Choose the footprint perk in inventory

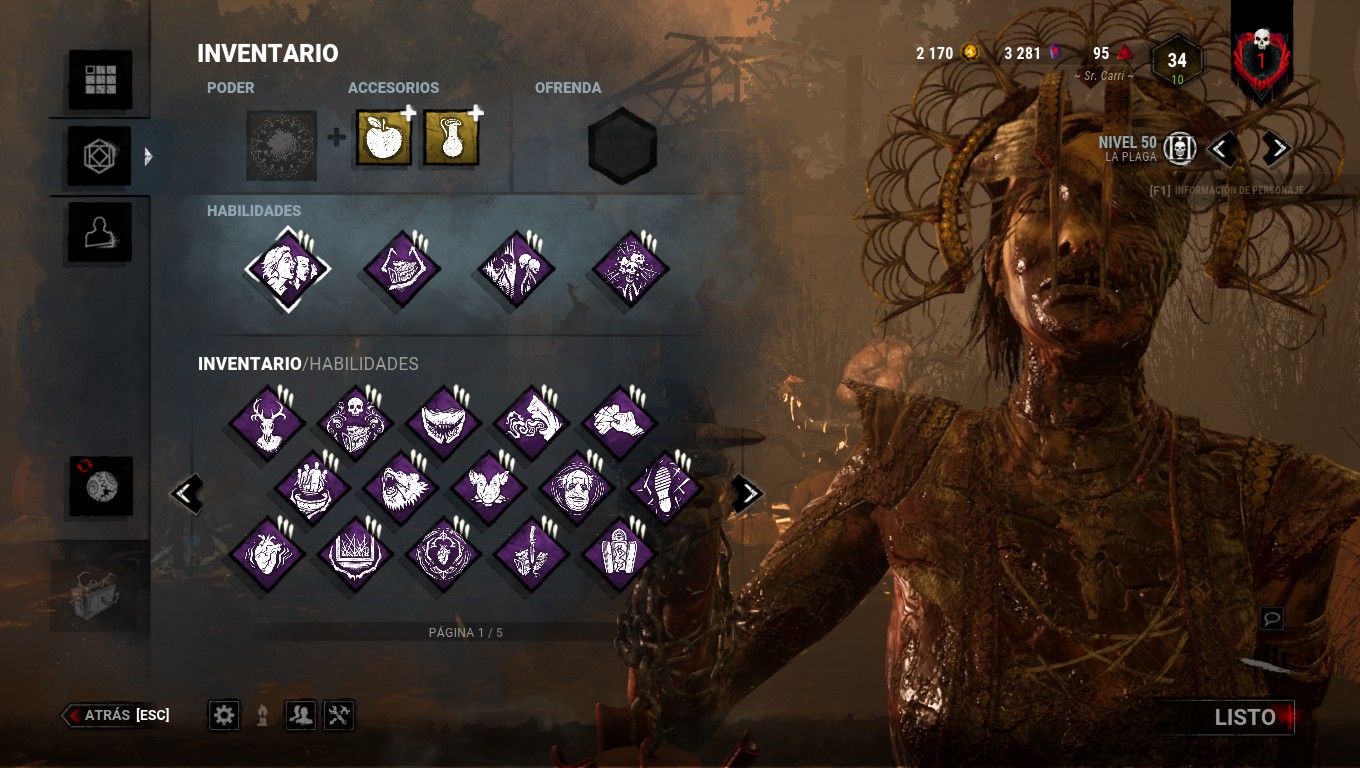click(665, 489)
